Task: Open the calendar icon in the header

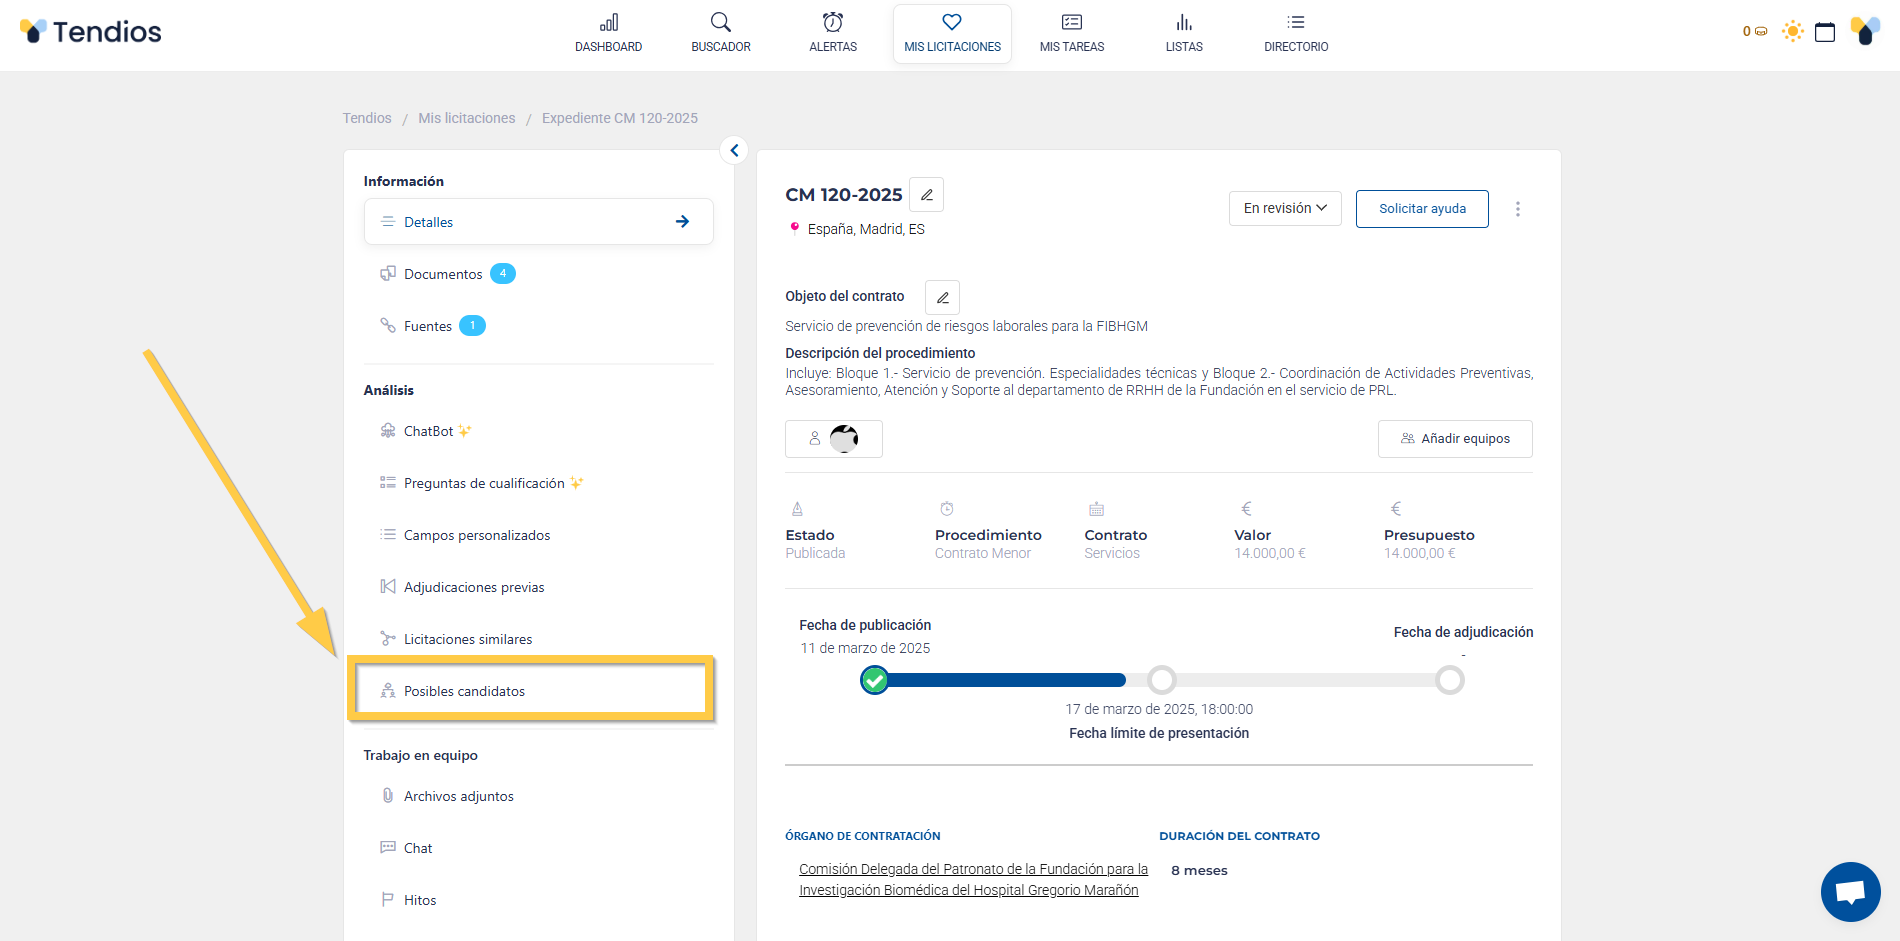Action: [x=1825, y=32]
